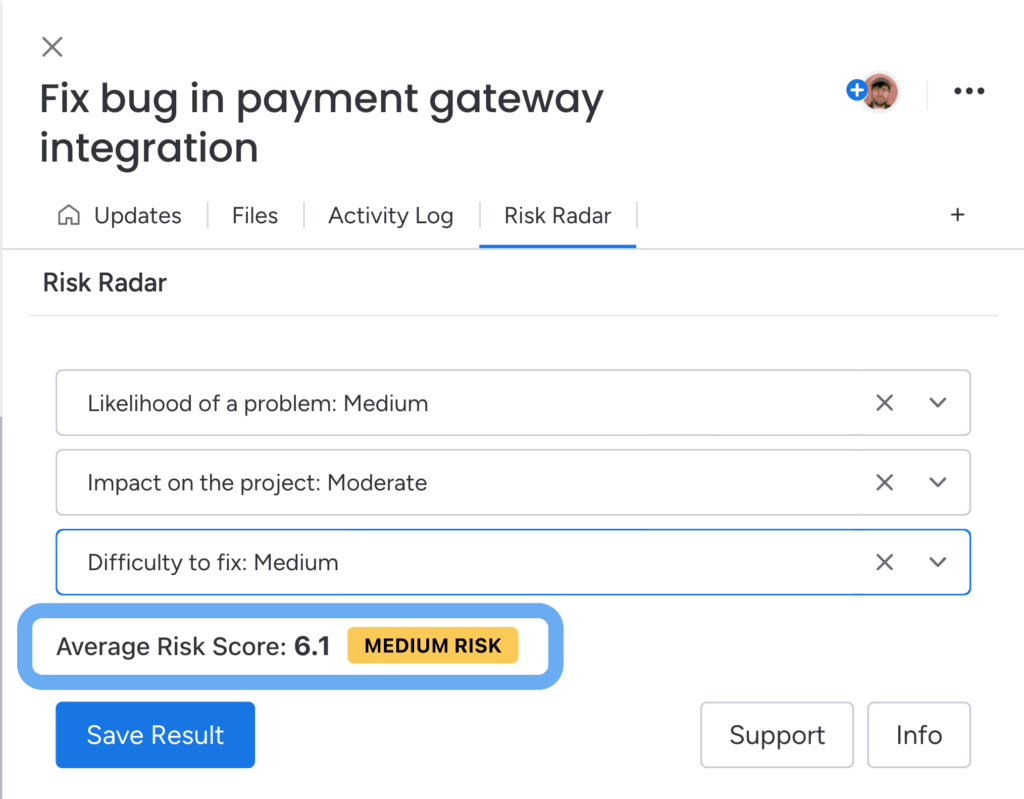Click the Save Result button
This screenshot has width=1024, height=799.
point(155,735)
